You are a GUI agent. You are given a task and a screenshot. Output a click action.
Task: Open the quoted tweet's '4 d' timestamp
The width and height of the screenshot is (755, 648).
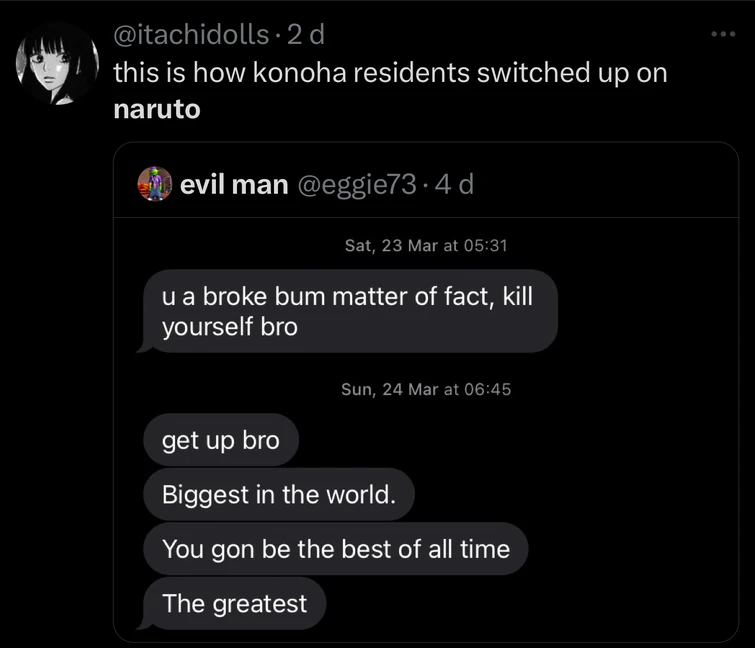coord(455,184)
